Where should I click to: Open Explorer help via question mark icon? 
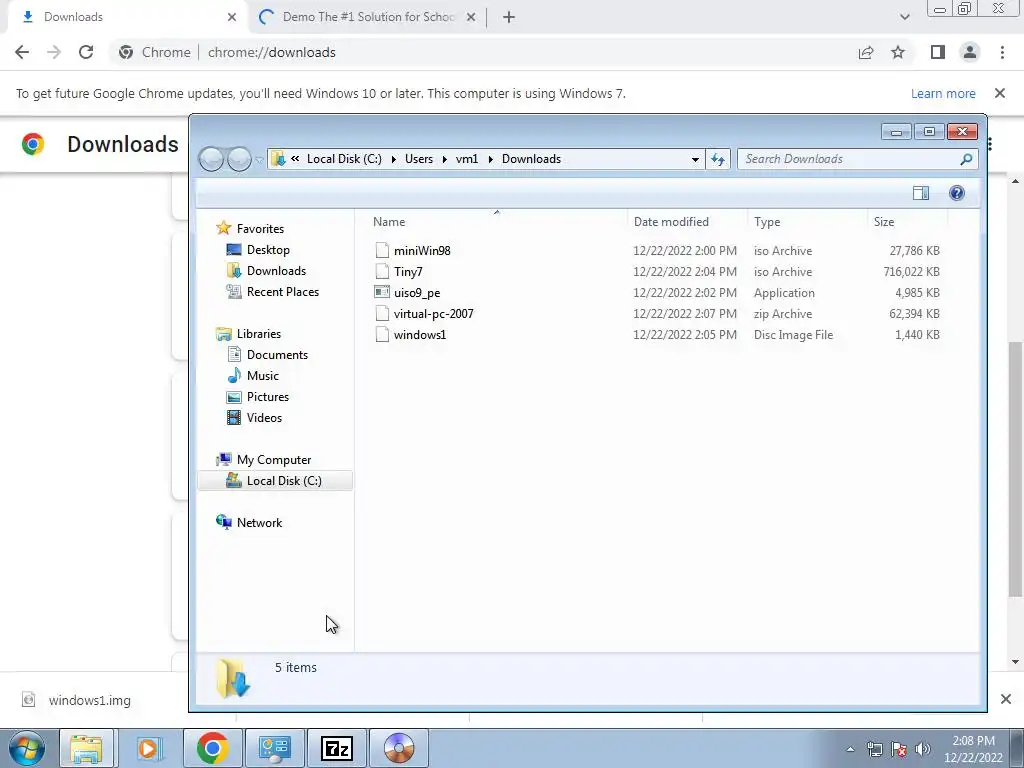(x=957, y=193)
